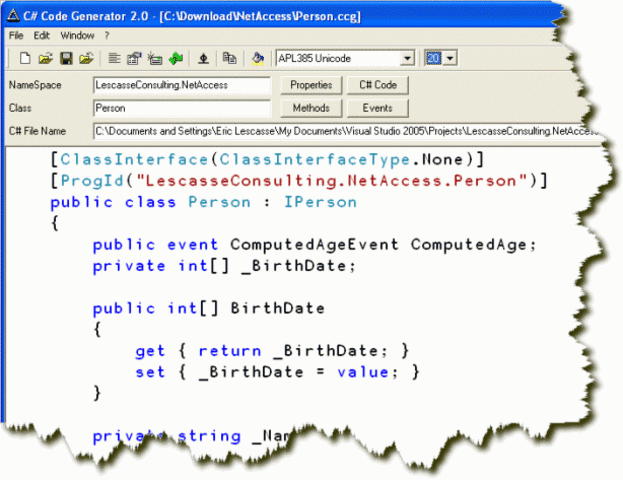Click the "set" accessor keyword
This screenshot has width=623, height=480.
click(x=150, y=372)
